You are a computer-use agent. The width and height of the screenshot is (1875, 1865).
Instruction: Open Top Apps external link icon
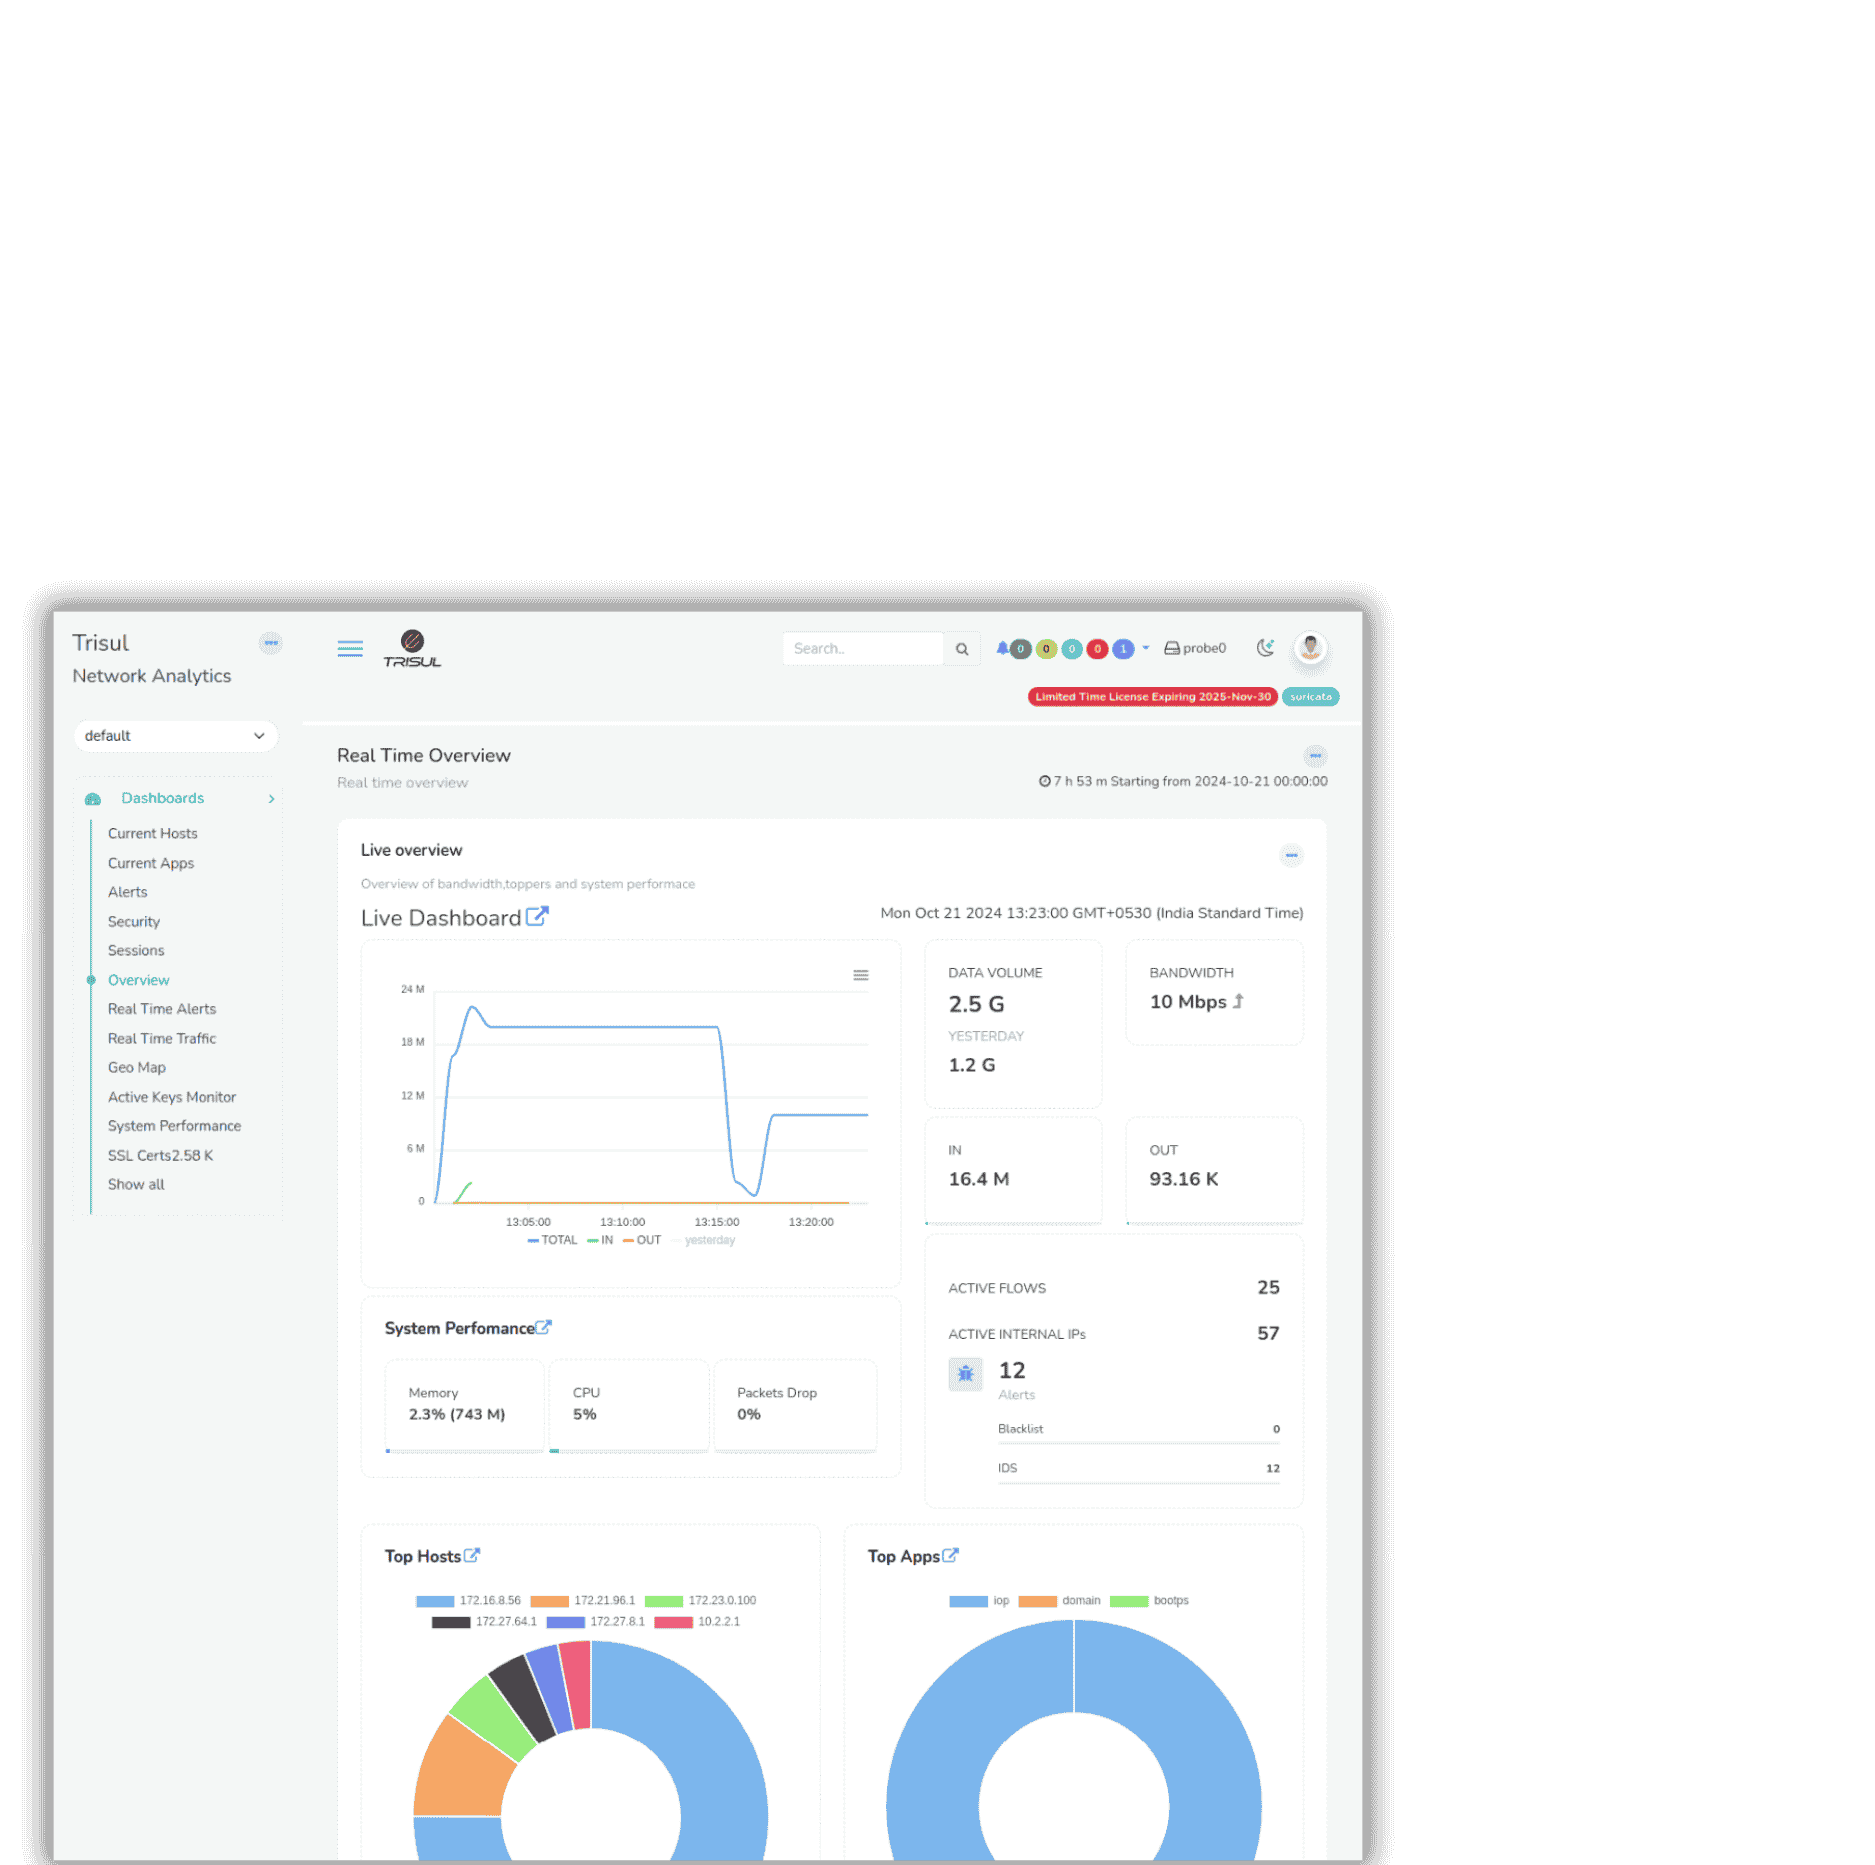[x=950, y=1555]
